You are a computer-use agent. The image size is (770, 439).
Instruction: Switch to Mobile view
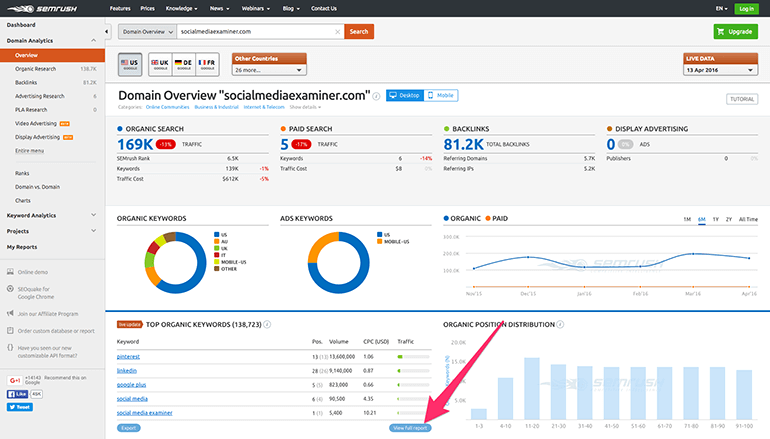click(441, 95)
